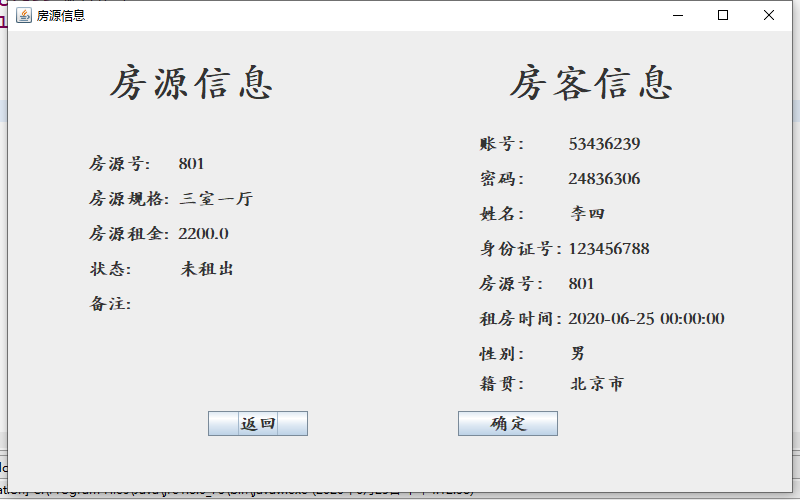Select the 801 value under the 房客信息 heading

coord(582,284)
